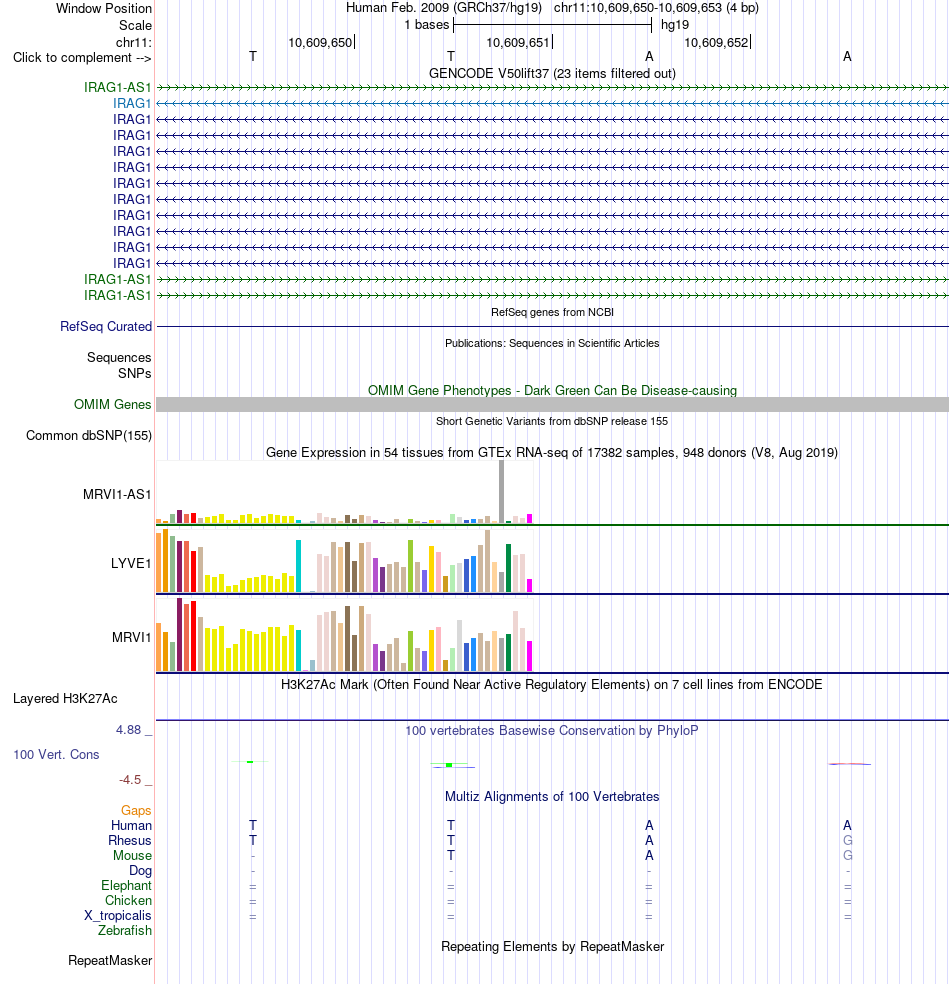950x984 pixels.
Task: Click the hg19 label beside the scale bar
Action: 675,25
